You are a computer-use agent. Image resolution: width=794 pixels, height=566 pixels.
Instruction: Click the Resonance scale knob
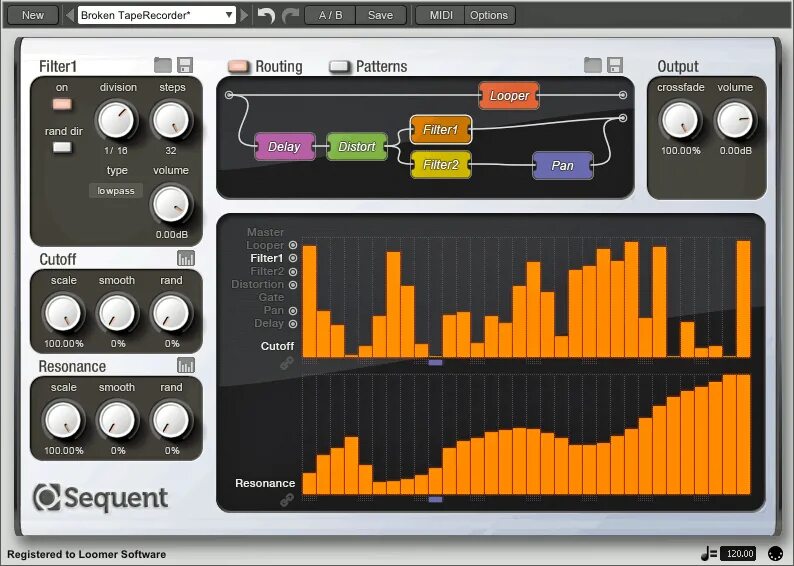pos(63,420)
